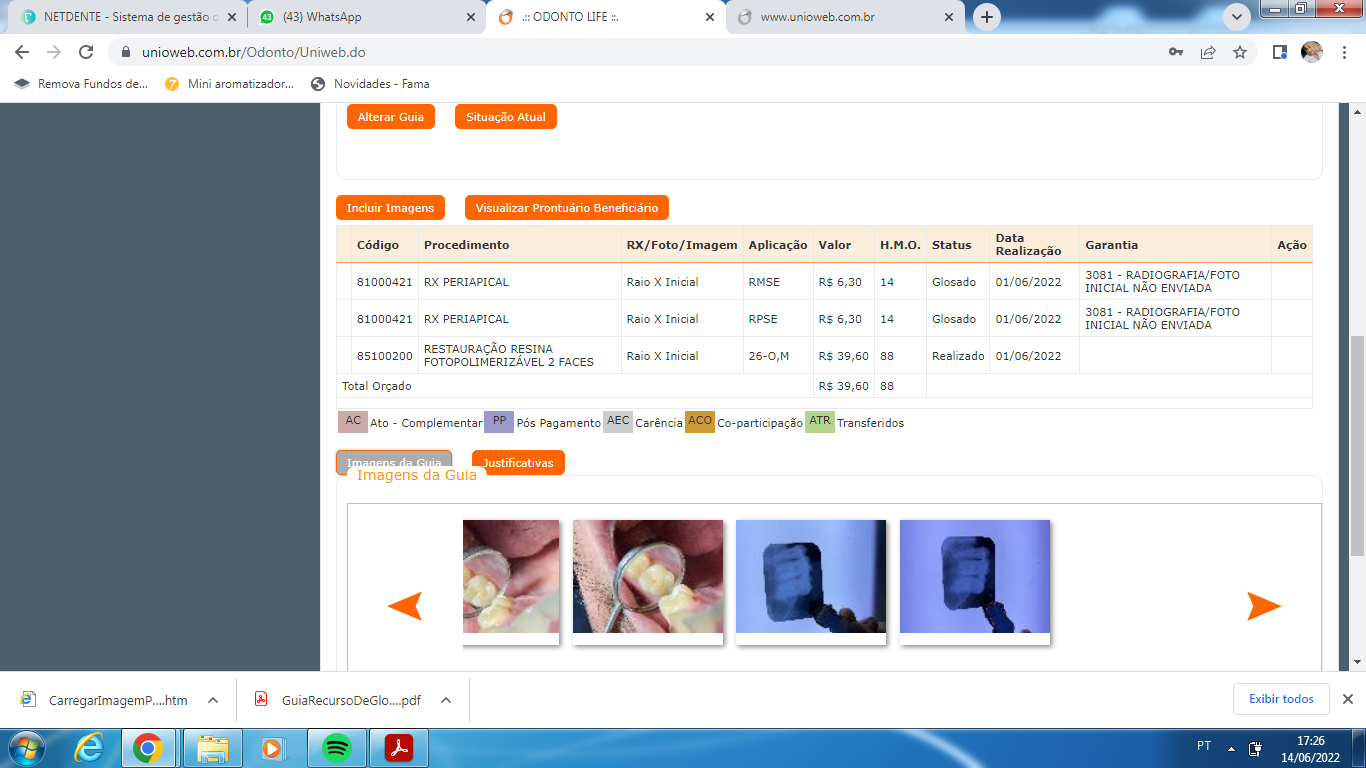Click the Incluir Imagens button
The width and height of the screenshot is (1366, 768).
(390, 208)
